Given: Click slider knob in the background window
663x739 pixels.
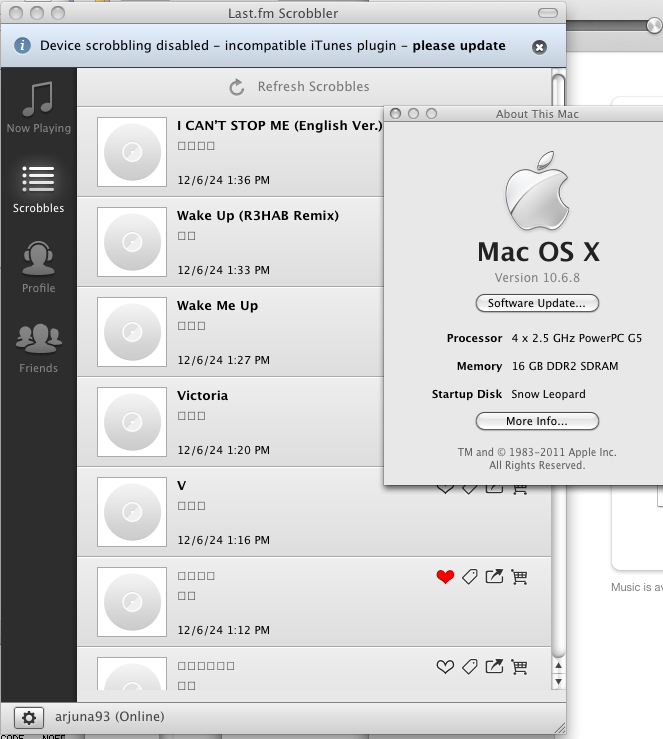Looking at the screenshot, I should point(654,25).
